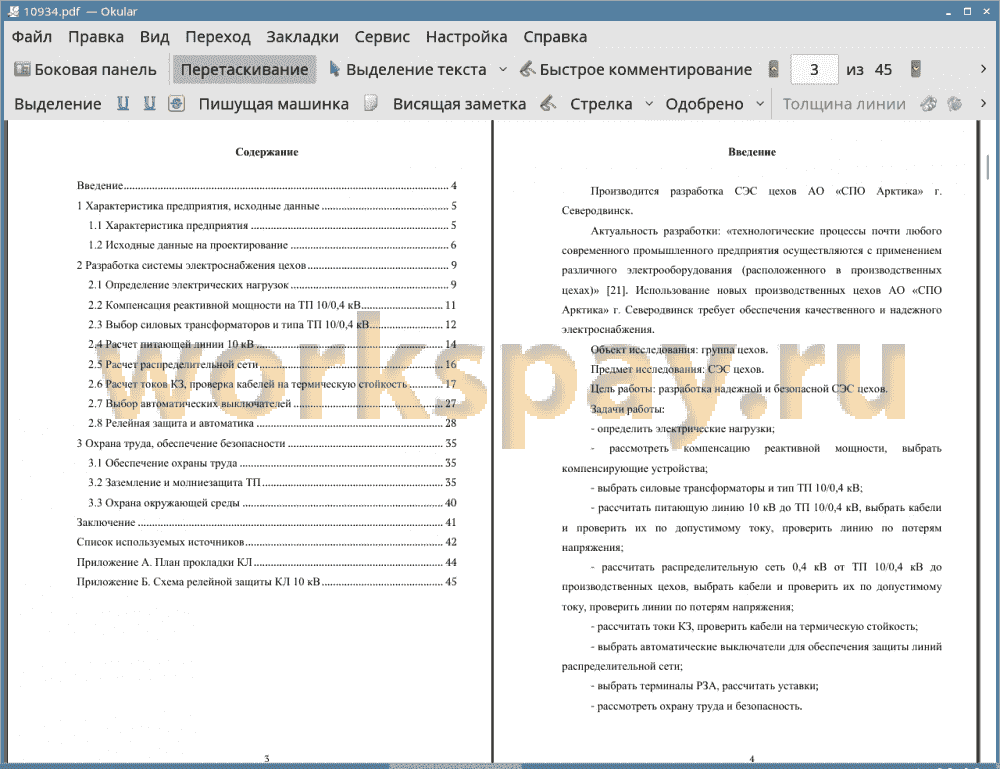The image size is (1000, 769).
Task: Click contents entry '3.2 Заземление и молниезащита ТП'
Action: tap(272, 482)
